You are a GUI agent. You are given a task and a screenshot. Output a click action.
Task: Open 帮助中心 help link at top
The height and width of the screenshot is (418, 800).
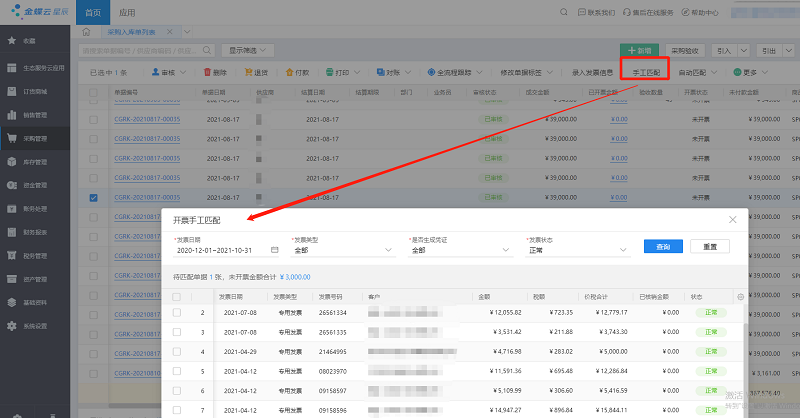pyautogui.click(x=699, y=13)
